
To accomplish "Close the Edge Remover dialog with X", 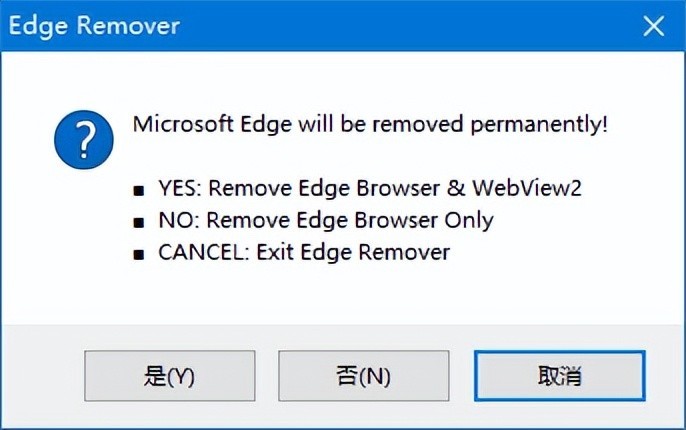I will (654, 26).
